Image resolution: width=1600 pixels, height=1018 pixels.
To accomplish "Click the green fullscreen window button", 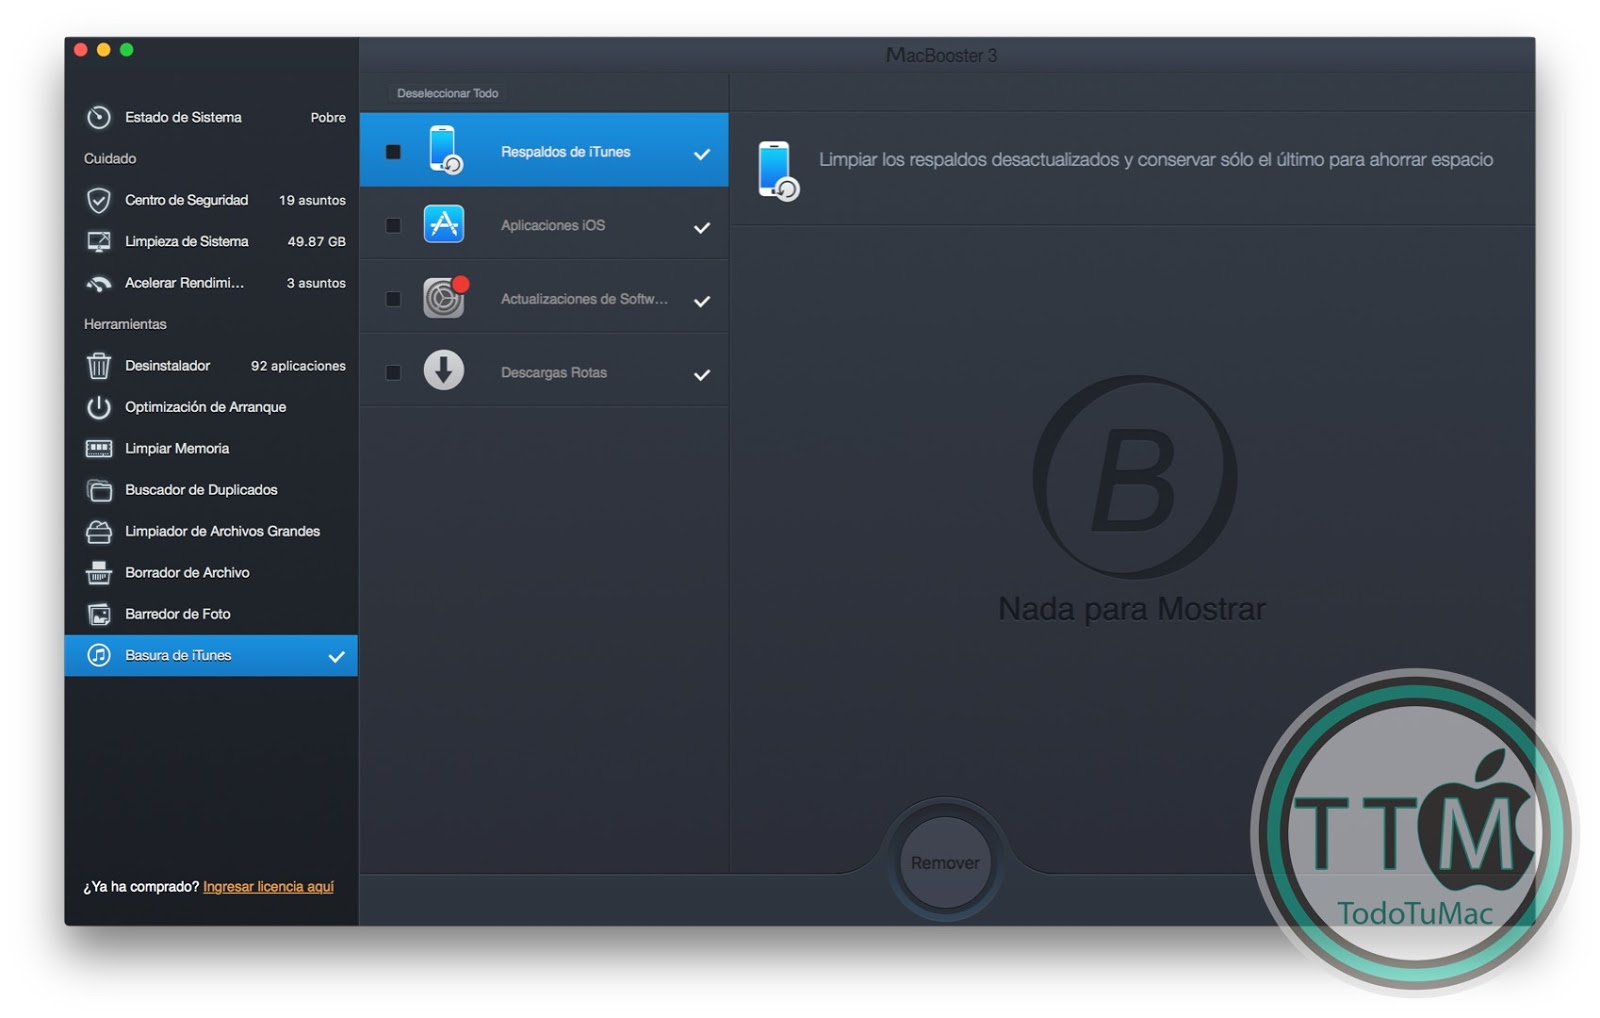I will click(x=127, y=50).
